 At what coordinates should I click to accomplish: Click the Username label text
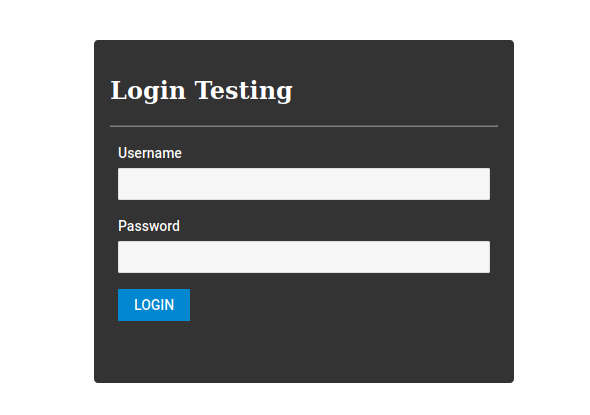point(150,153)
